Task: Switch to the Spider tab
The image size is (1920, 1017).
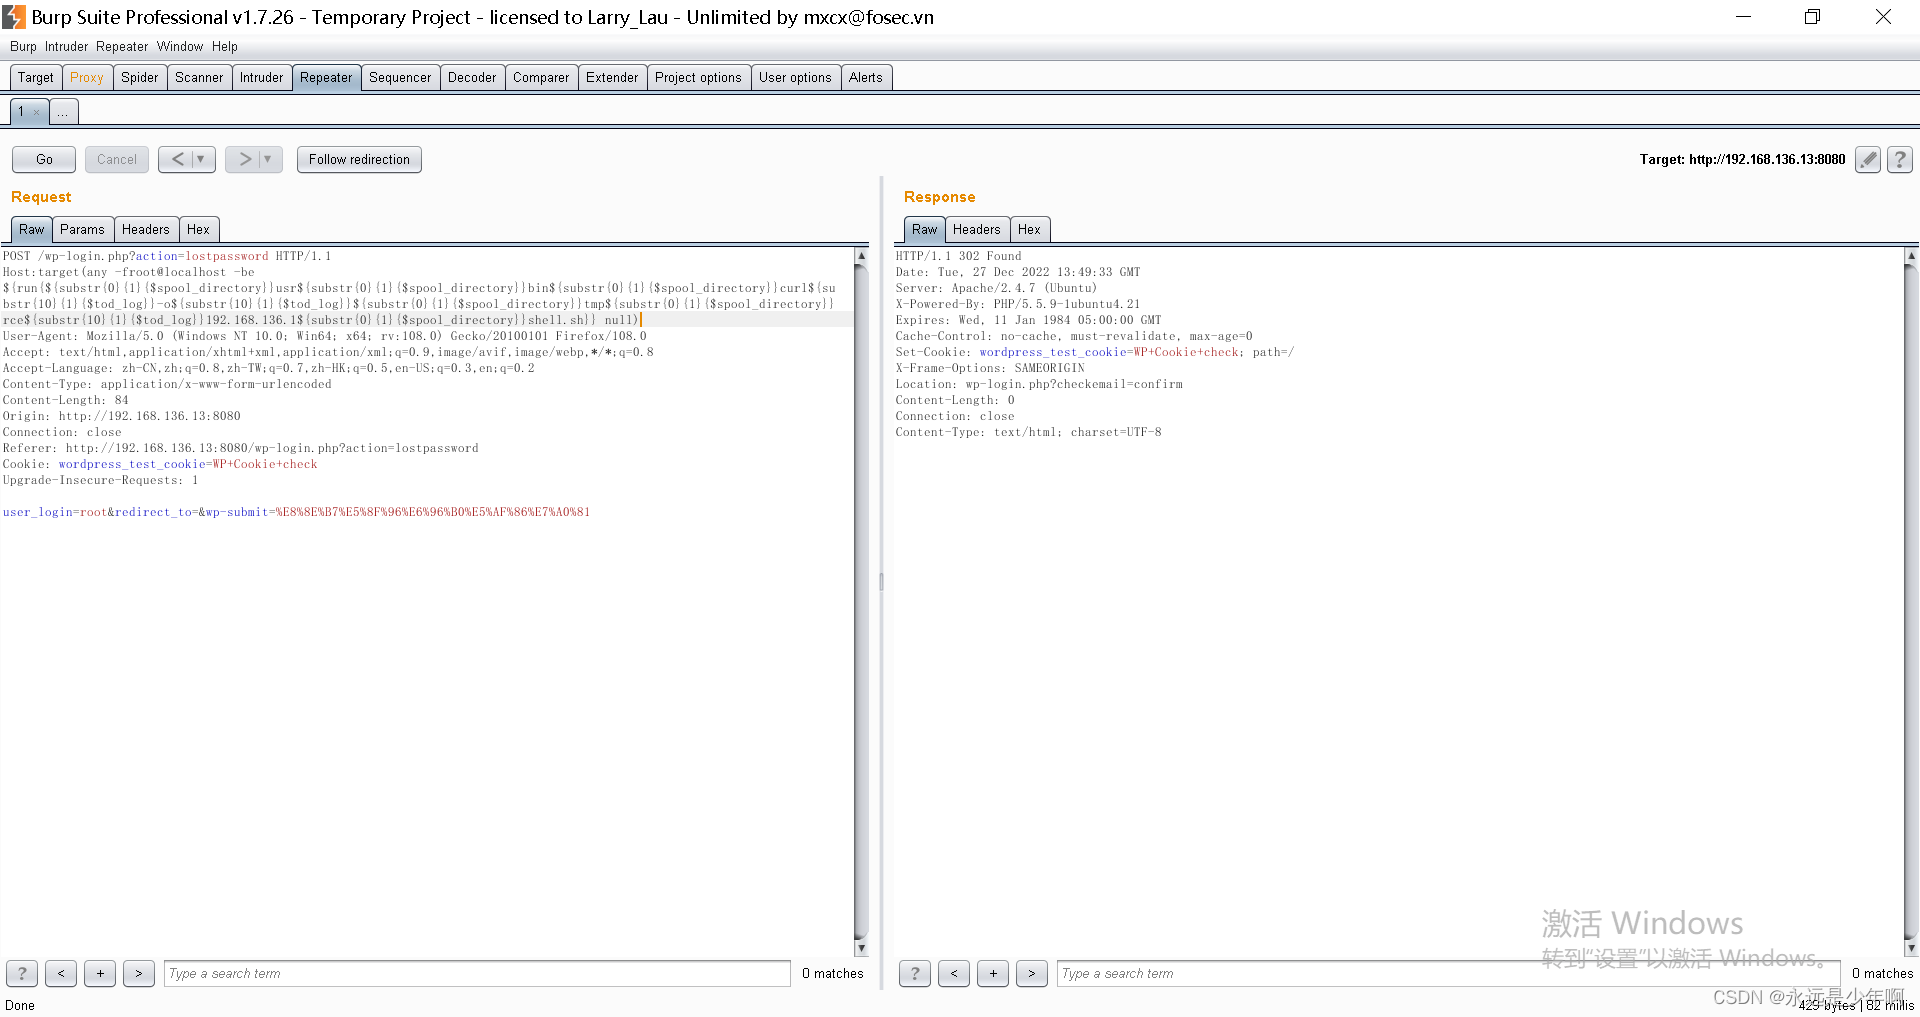Action: tap(140, 77)
